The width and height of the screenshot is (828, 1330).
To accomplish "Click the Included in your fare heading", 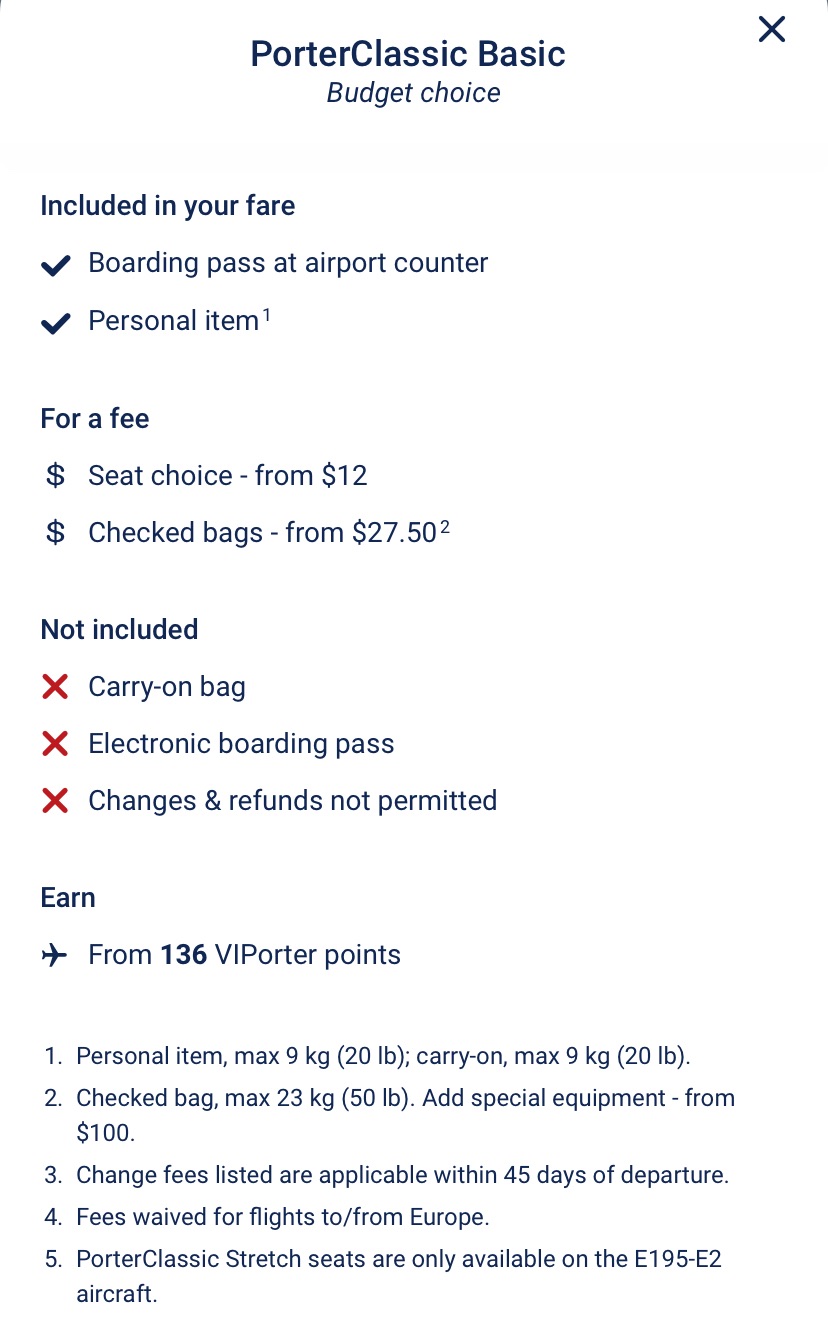I will [x=168, y=206].
